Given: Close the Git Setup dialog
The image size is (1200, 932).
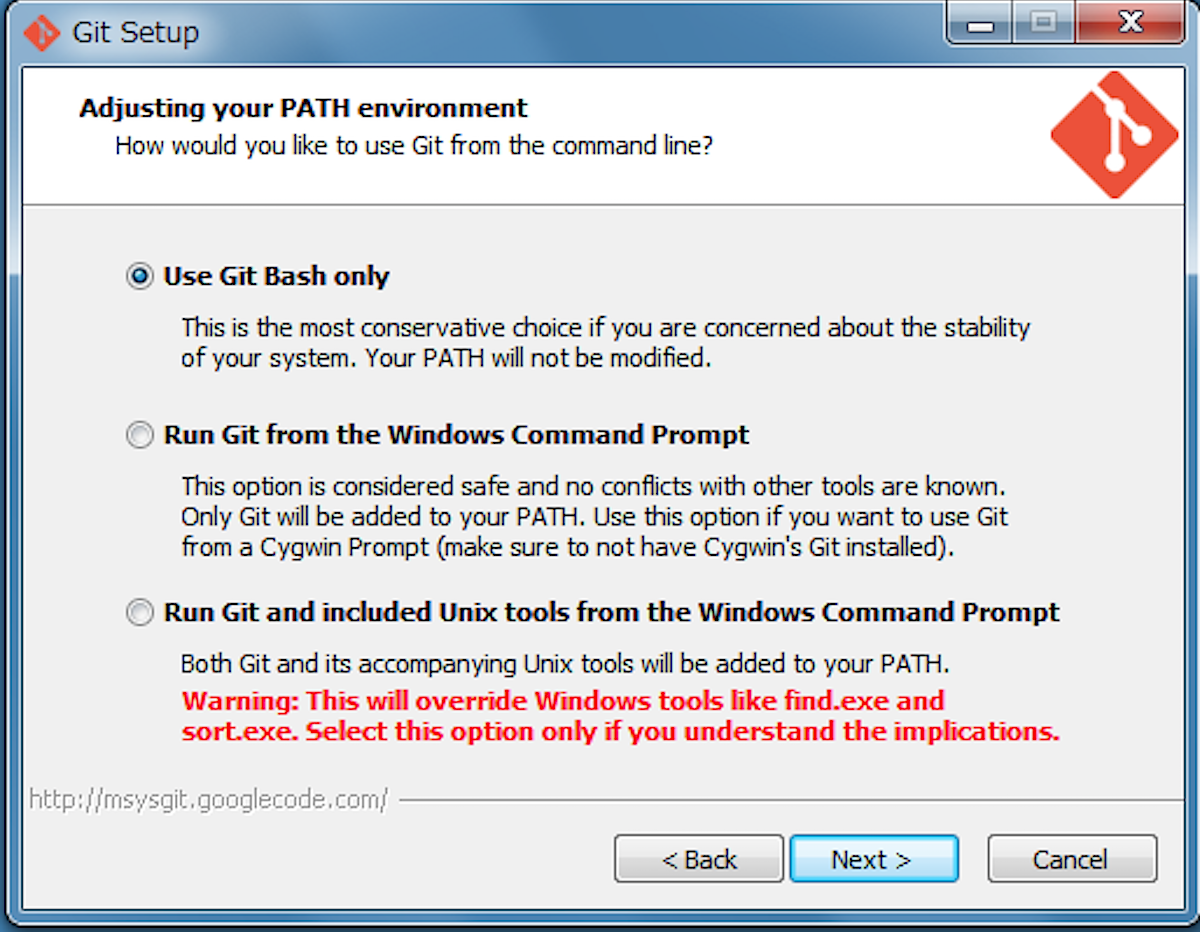Looking at the screenshot, I should (1129, 23).
